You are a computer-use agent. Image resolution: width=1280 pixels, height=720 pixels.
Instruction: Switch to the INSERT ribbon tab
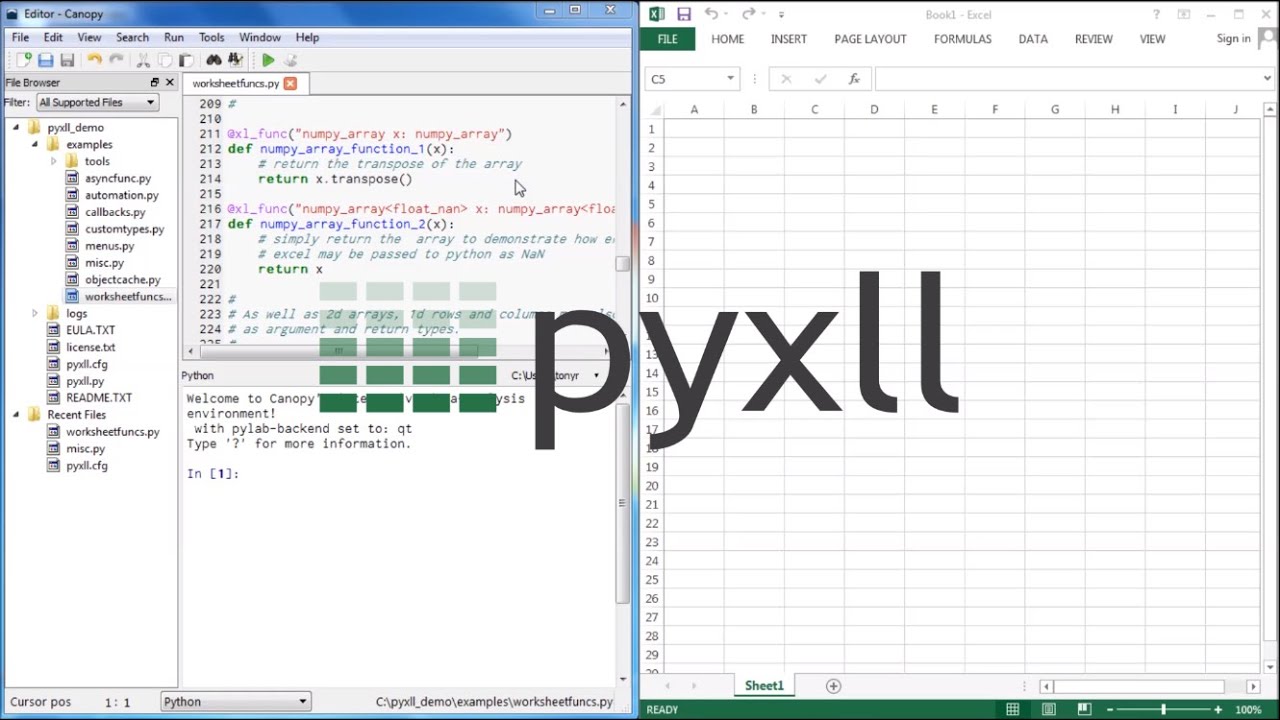click(789, 39)
